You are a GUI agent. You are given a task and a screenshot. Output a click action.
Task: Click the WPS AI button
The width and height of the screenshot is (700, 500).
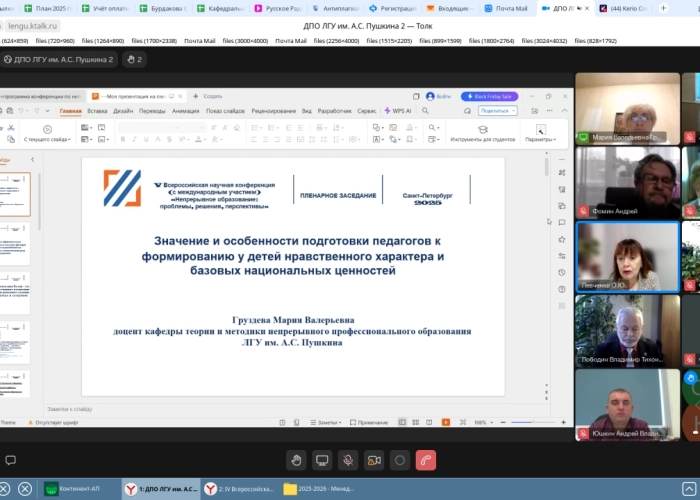coord(398,111)
